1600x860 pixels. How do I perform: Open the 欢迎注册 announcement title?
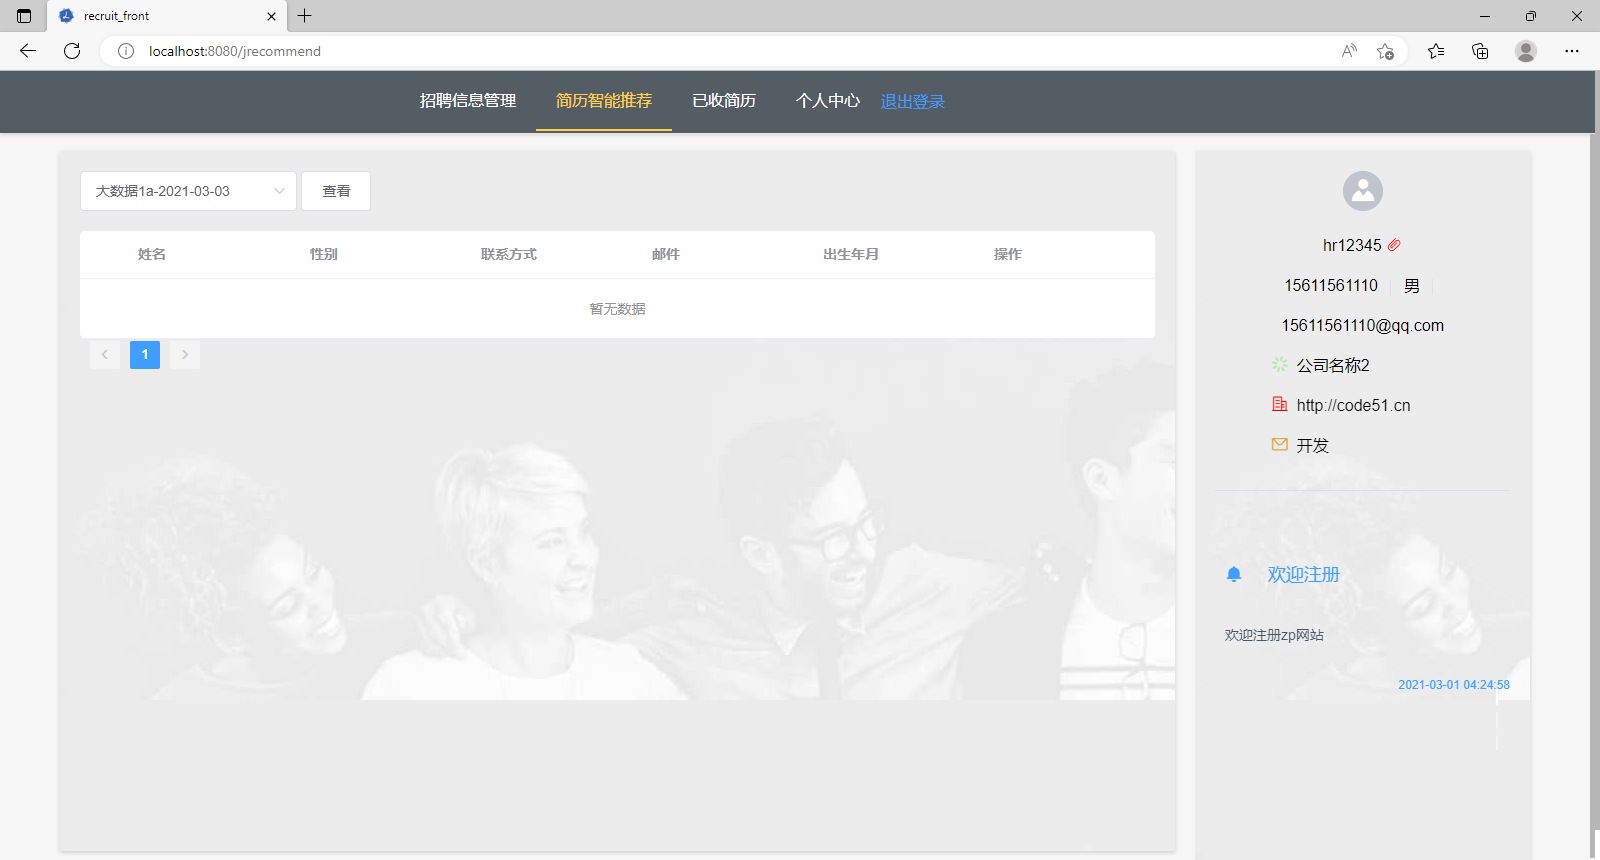pyautogui.click(x=1303, y=575)
